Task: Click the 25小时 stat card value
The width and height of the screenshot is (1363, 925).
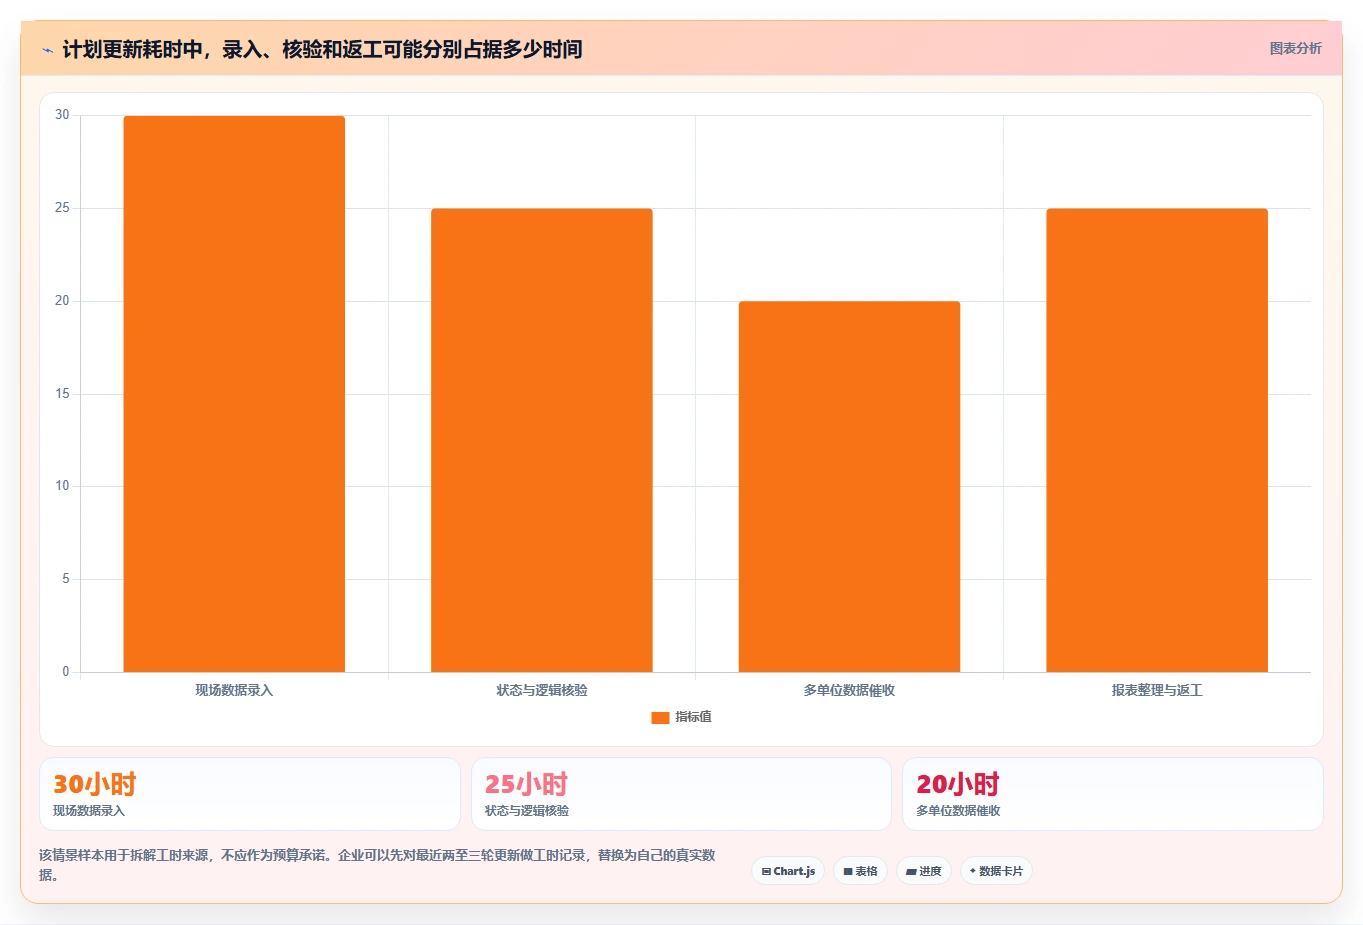Action: (526, 784)
